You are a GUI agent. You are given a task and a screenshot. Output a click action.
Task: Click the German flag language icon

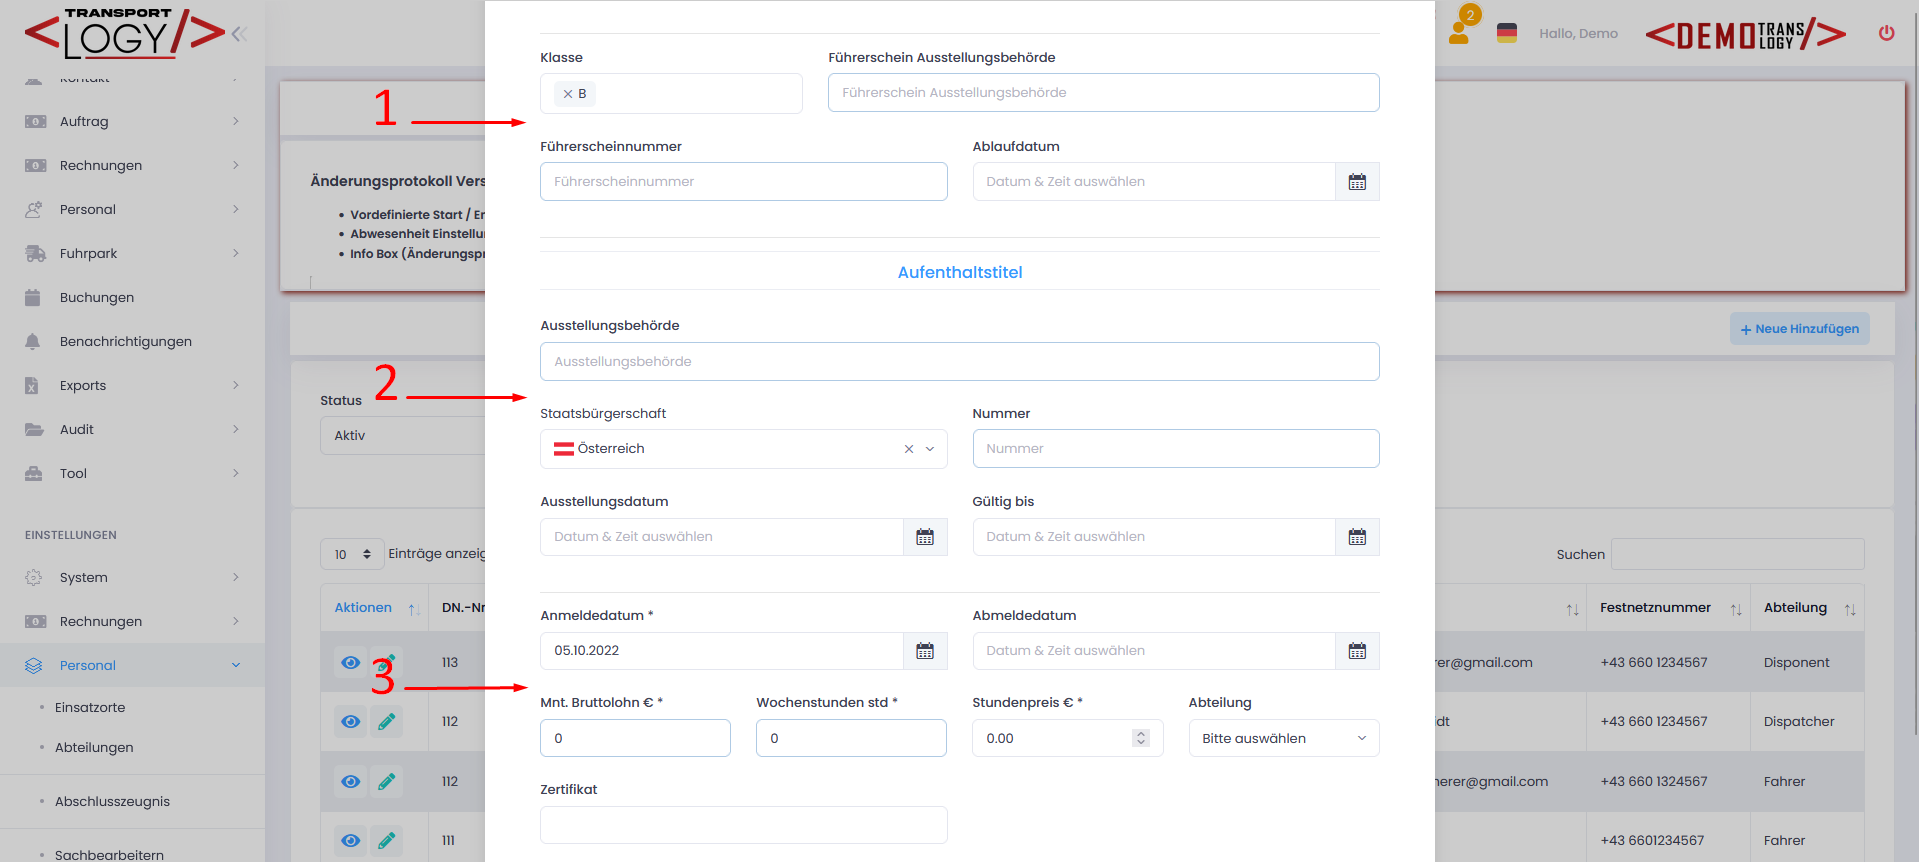[1506, 33]
